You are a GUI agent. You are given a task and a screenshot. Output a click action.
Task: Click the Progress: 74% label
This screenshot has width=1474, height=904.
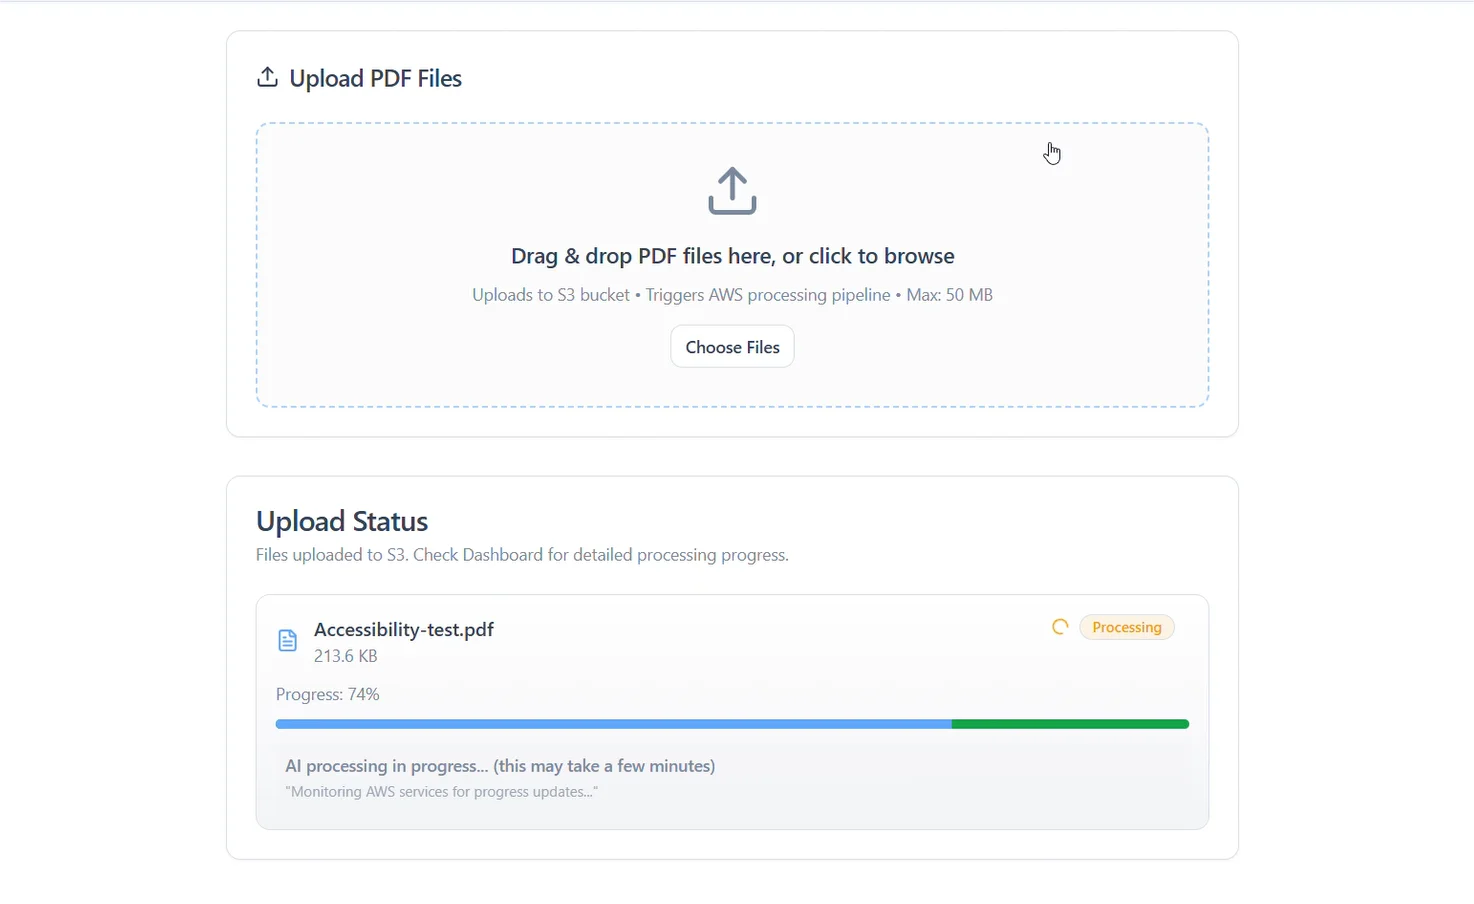click(328, 694)
